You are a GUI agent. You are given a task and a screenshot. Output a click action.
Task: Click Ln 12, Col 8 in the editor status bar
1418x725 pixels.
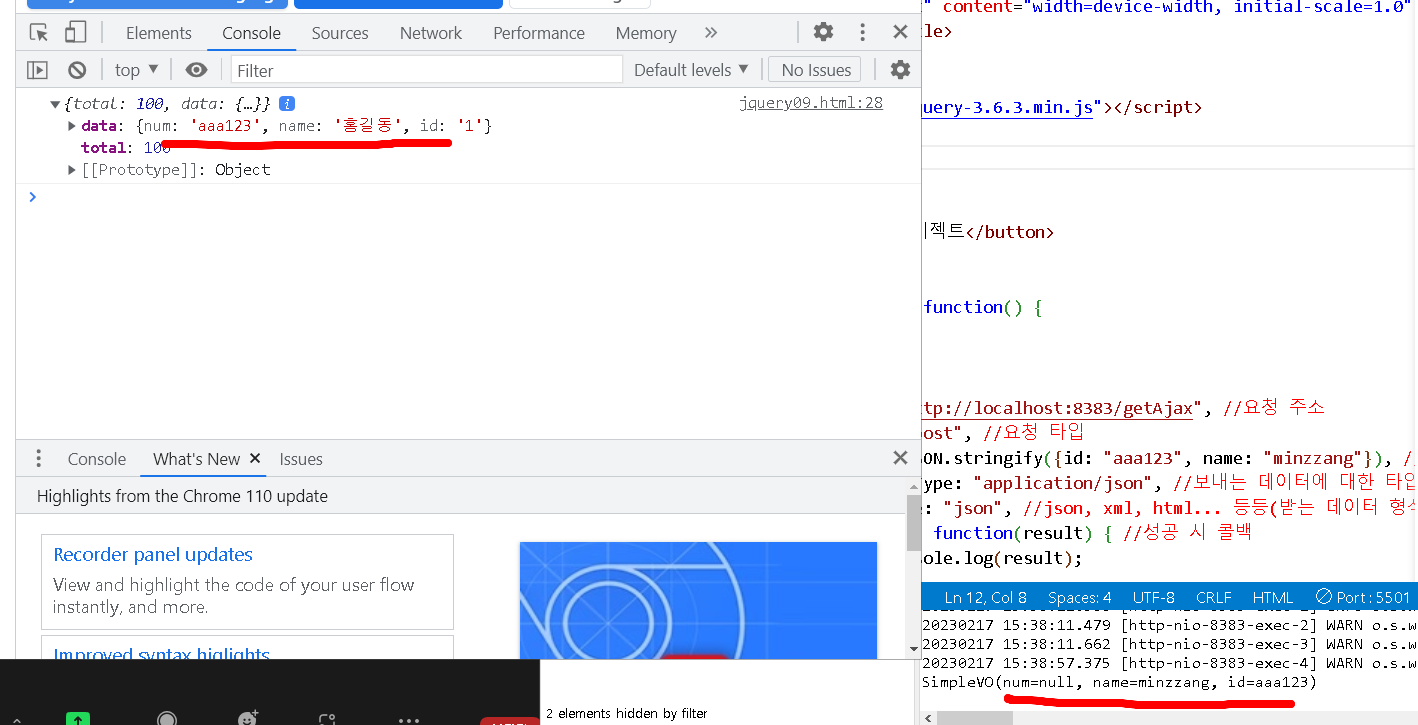tap(985, 597)
